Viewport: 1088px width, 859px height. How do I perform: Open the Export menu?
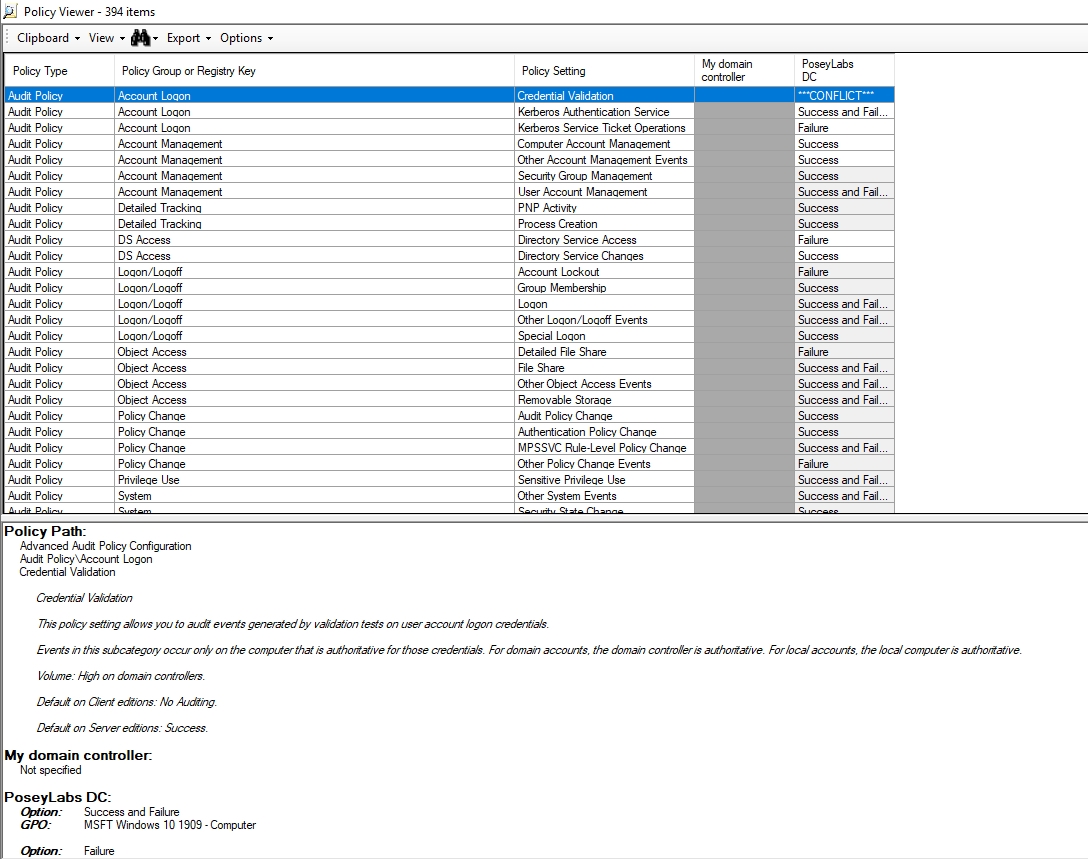pyautogui.click(x=186, y=37)
